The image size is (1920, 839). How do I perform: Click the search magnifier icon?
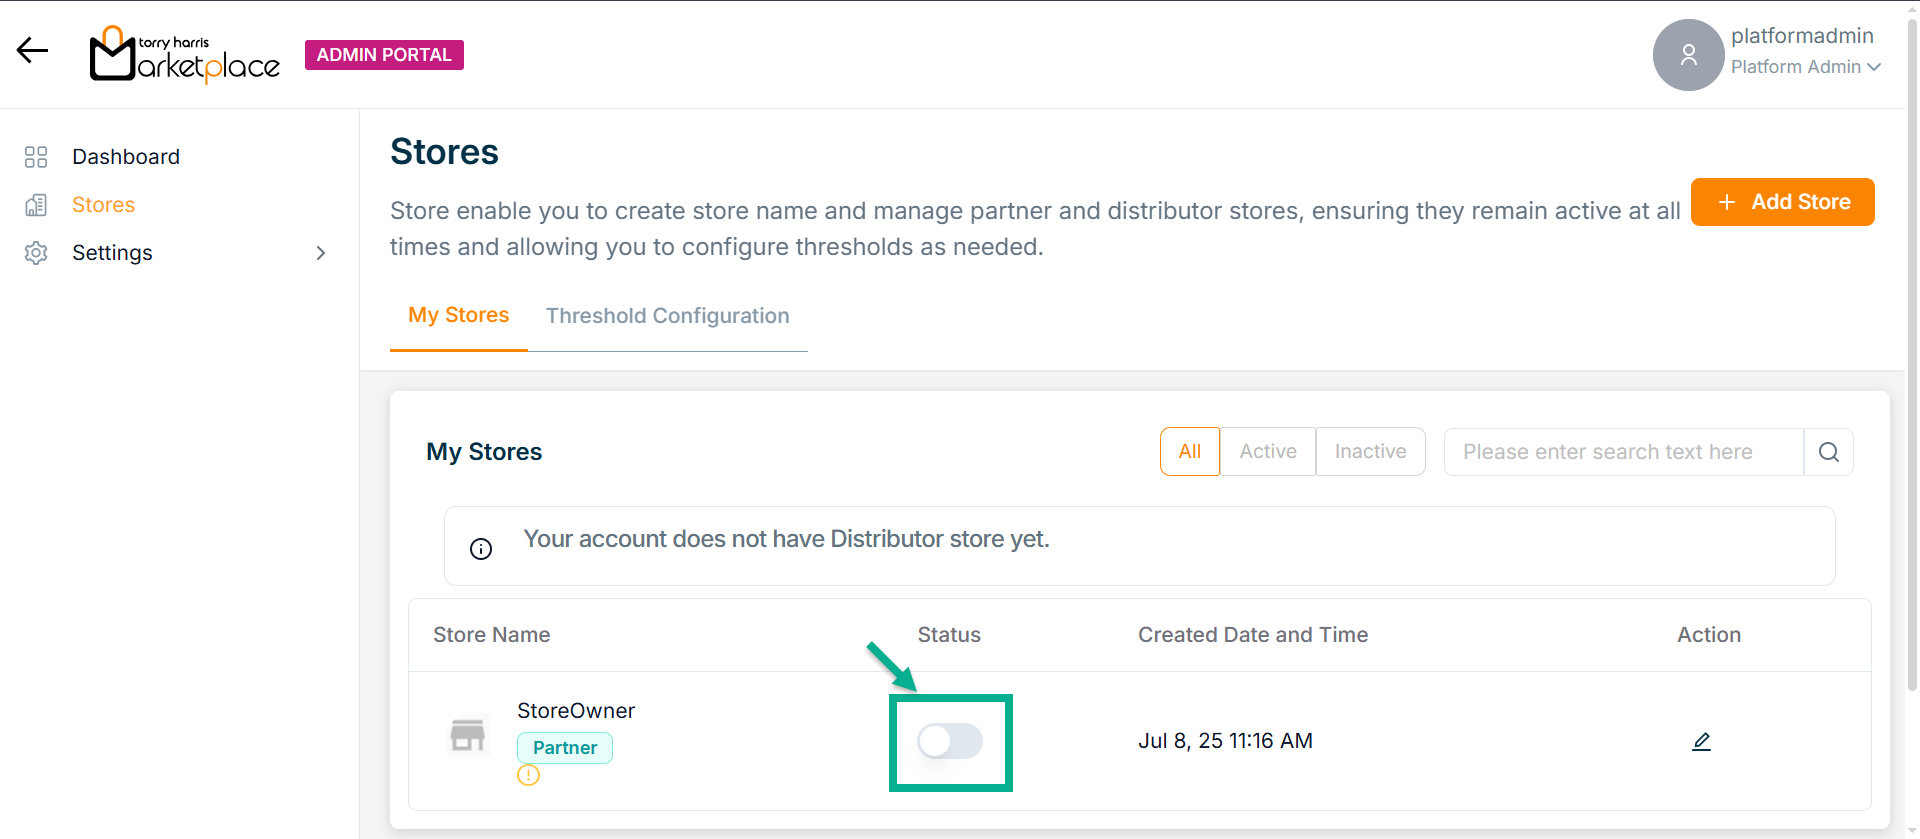pyautogui.click(x=1828, y=452)
